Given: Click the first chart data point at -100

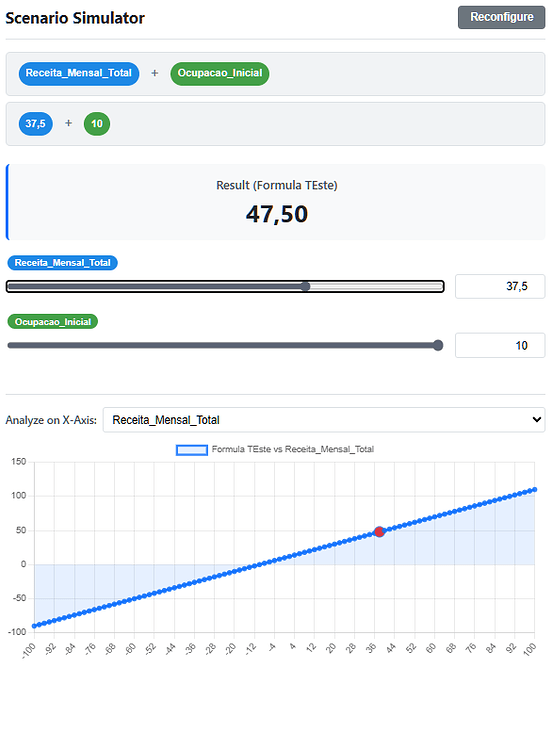Looking at the screenshot, I should 34,626.
